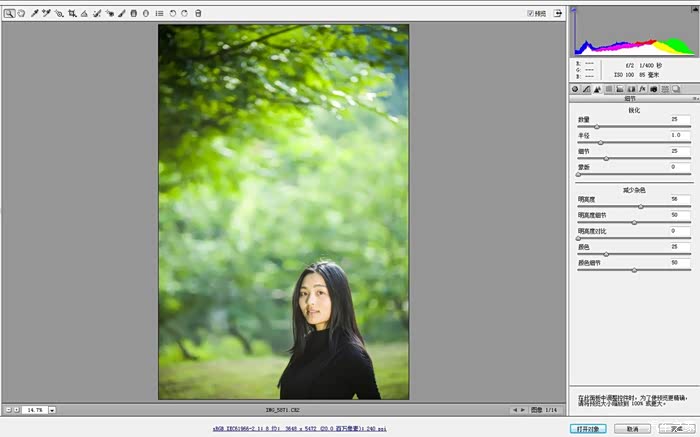Go to the previous image arrow
The image size is (700, 437).
[515, 410]
